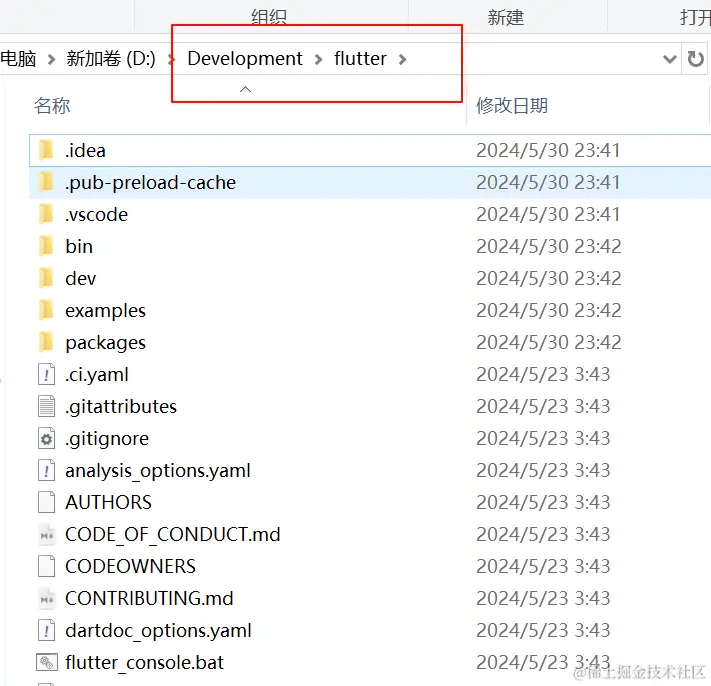Click the dartdoc_options.yaml file icon
Image resolution: width=711 pixels, height=686 pixels.
tap(46, 630)
